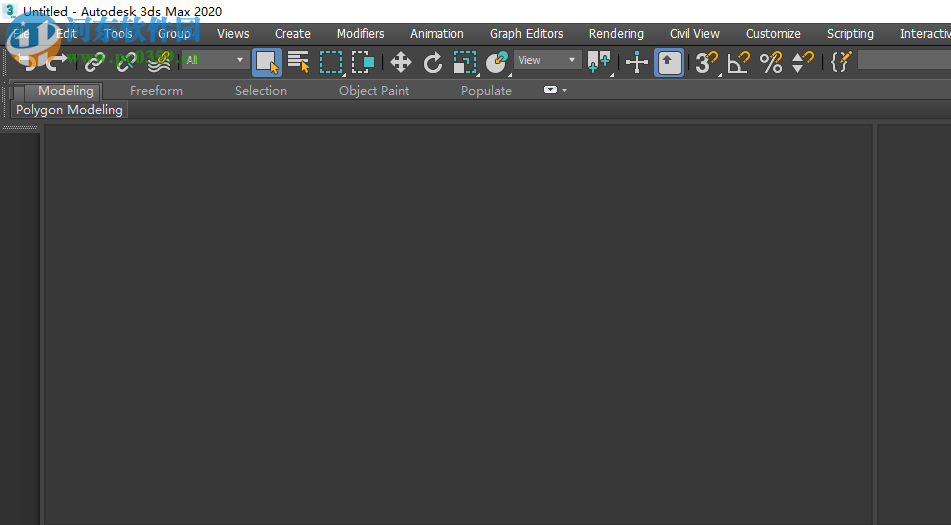
Task: Select the Bind to Space Warp tool
Action: click(159, 62)
